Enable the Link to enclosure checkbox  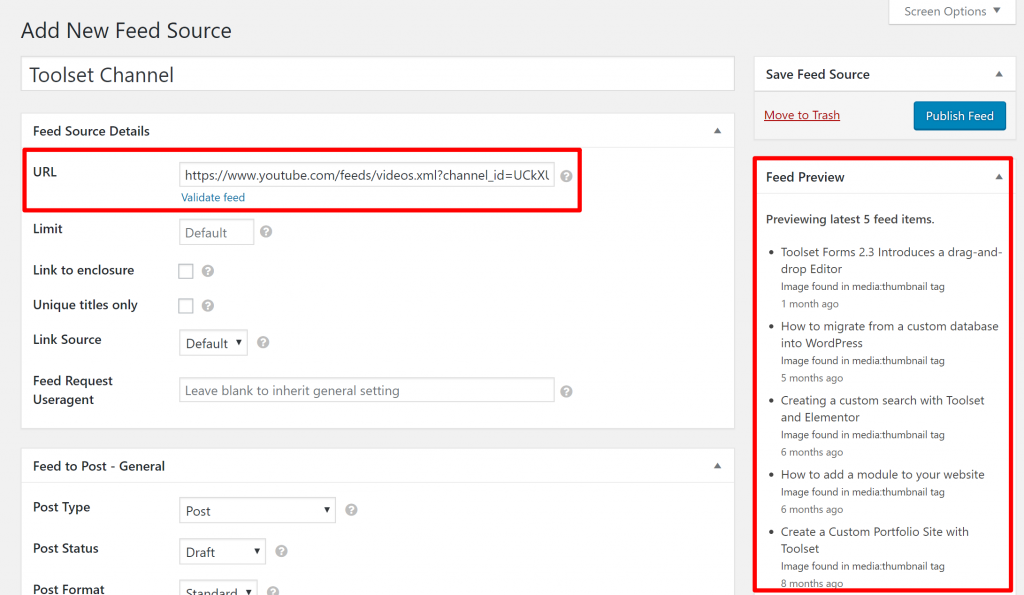point(185,271)
